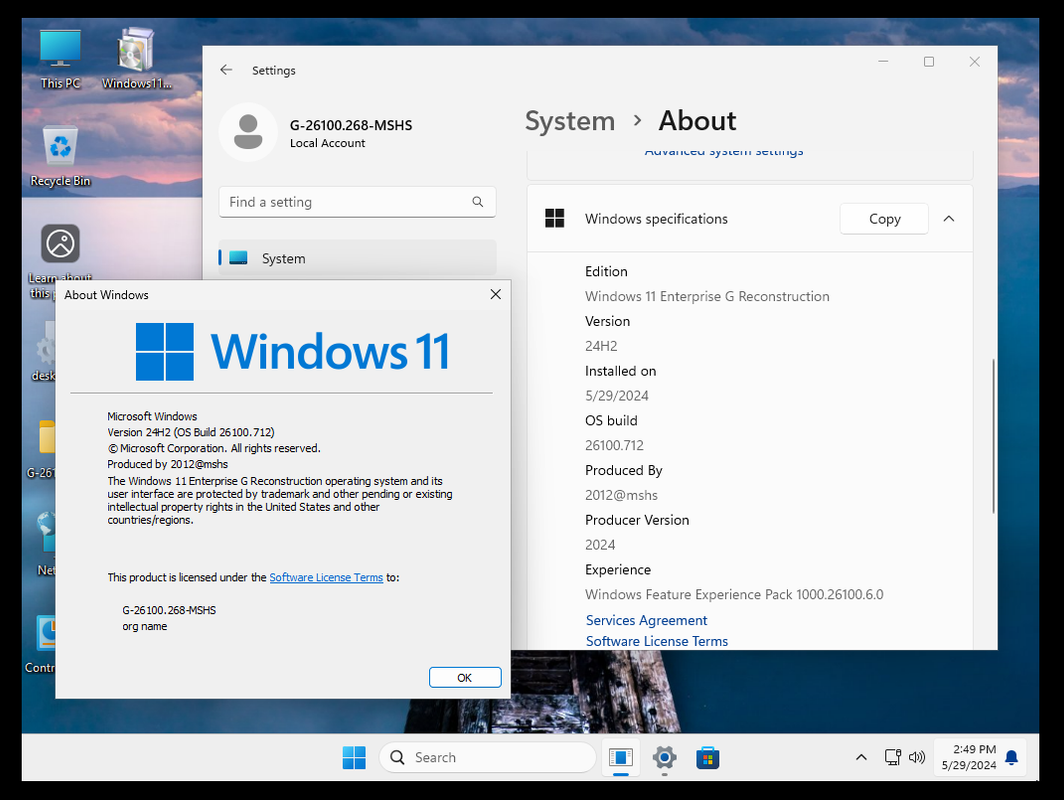1064x800 pixels.
Task: Click the network tray icon
Action: click(892, 757)
